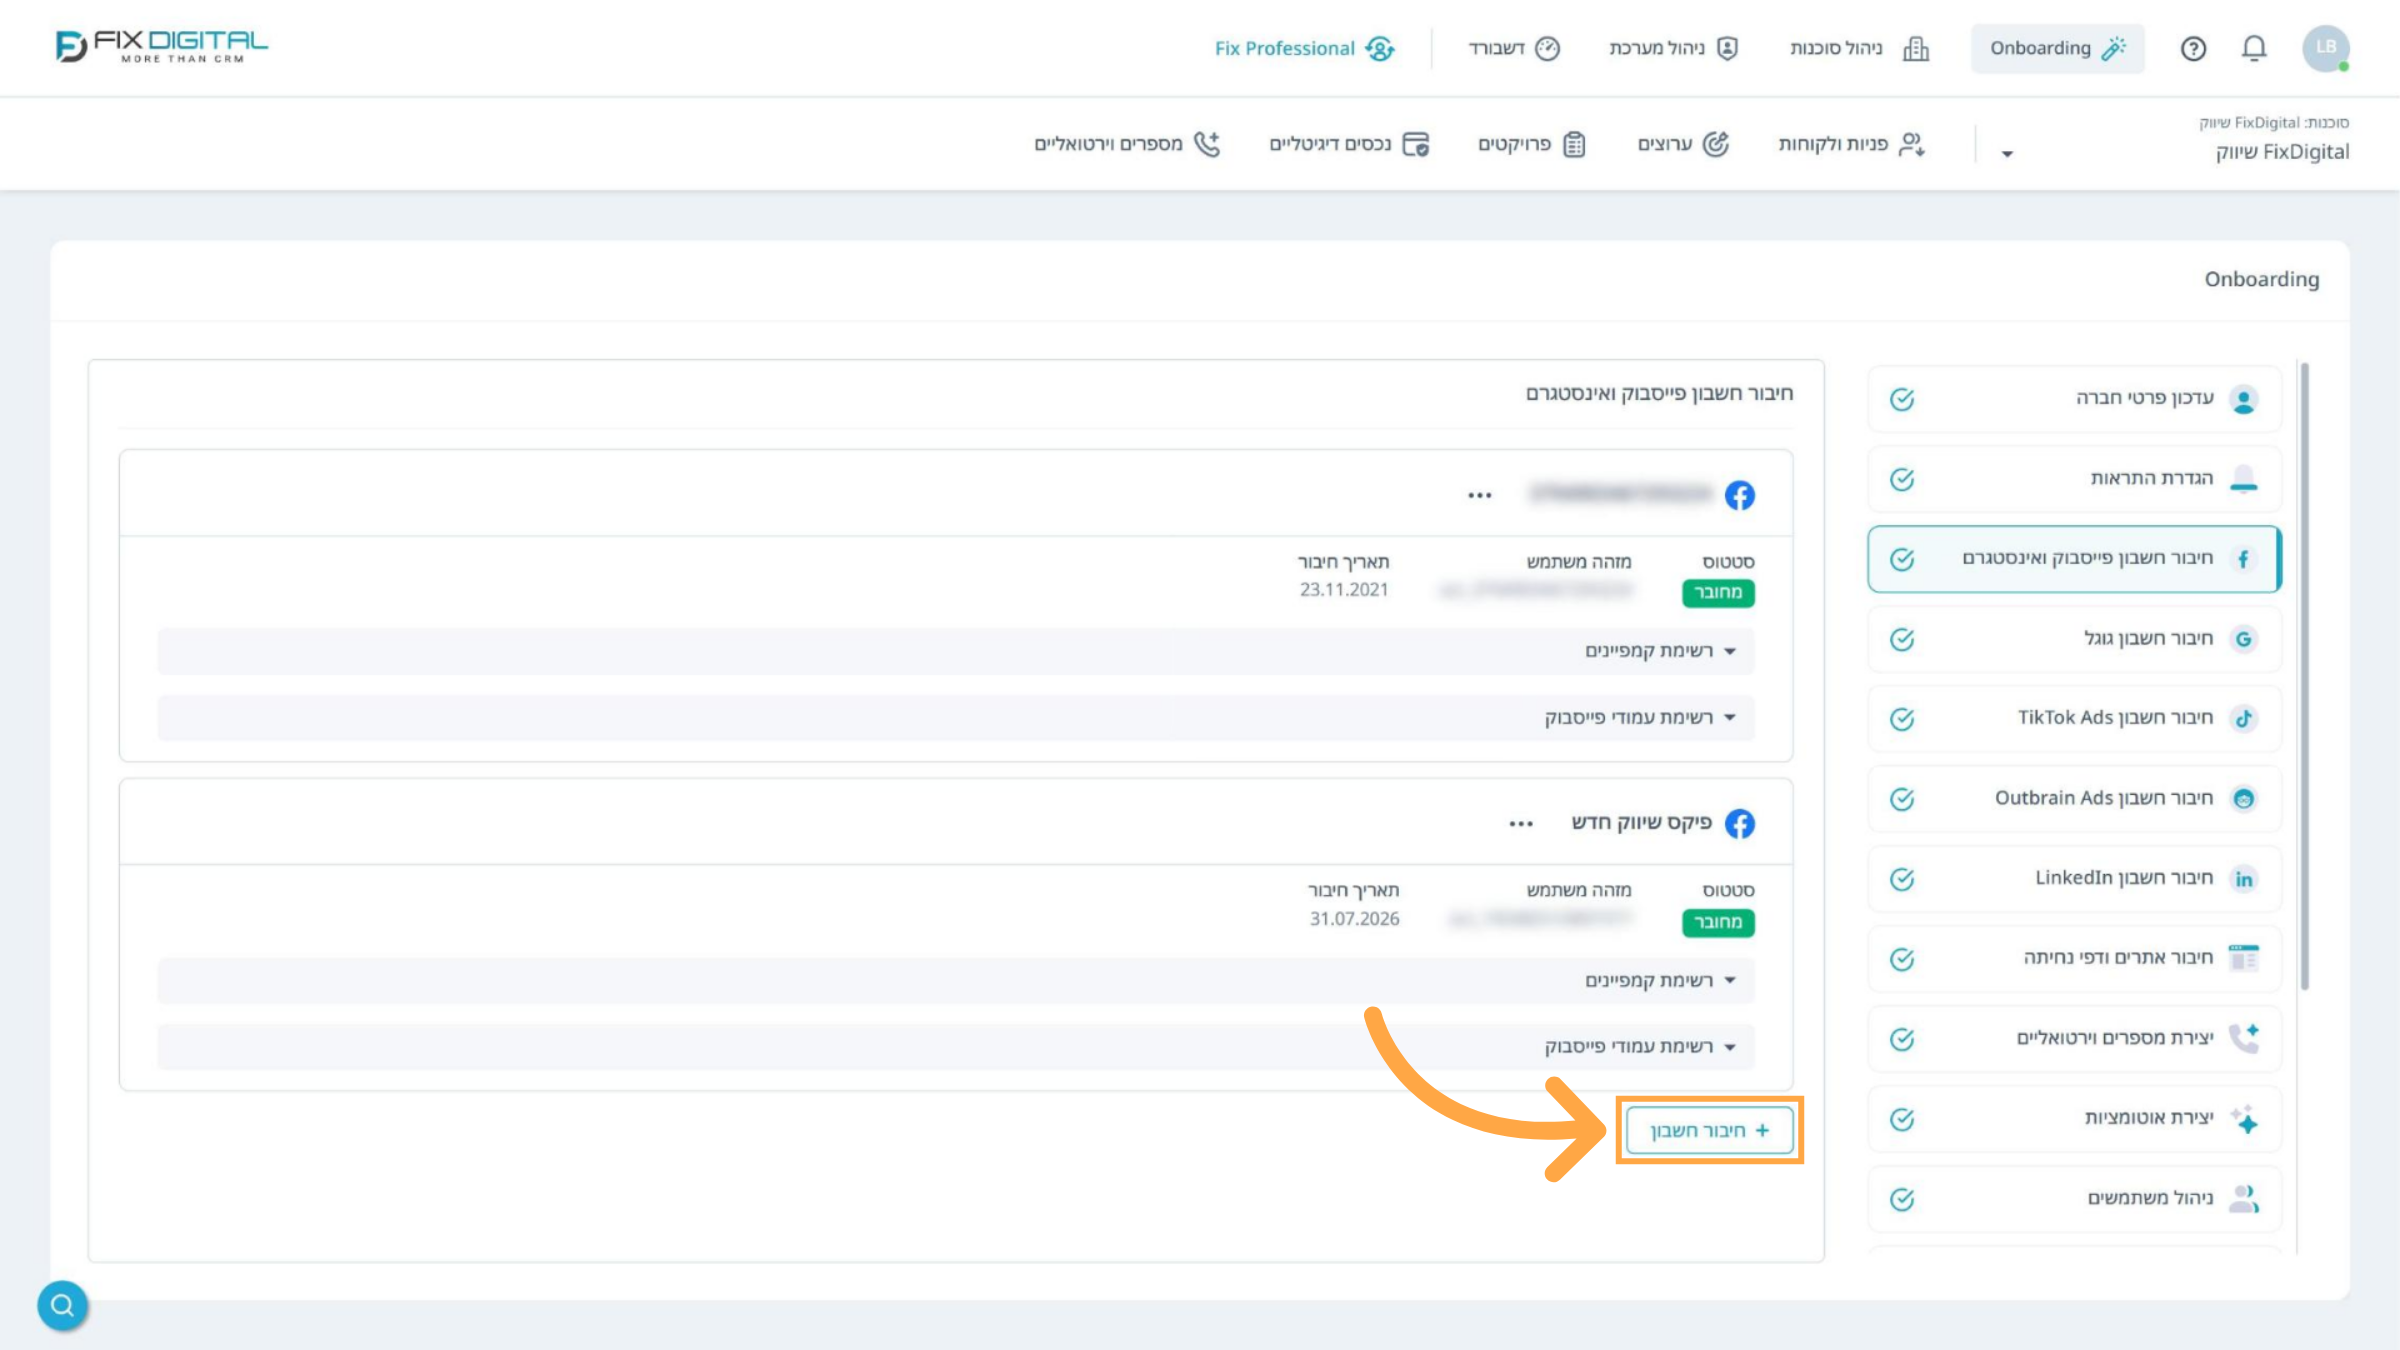Click check mark next to חיבור חשבון גוגל
2400x1350 pixels.
[x=1902, y=639]
